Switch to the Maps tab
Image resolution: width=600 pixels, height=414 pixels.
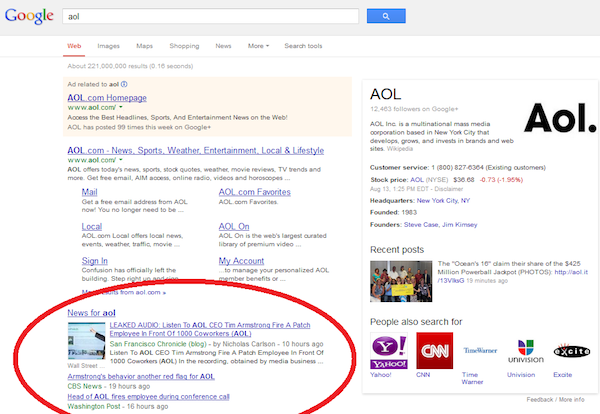coord(145,46)
